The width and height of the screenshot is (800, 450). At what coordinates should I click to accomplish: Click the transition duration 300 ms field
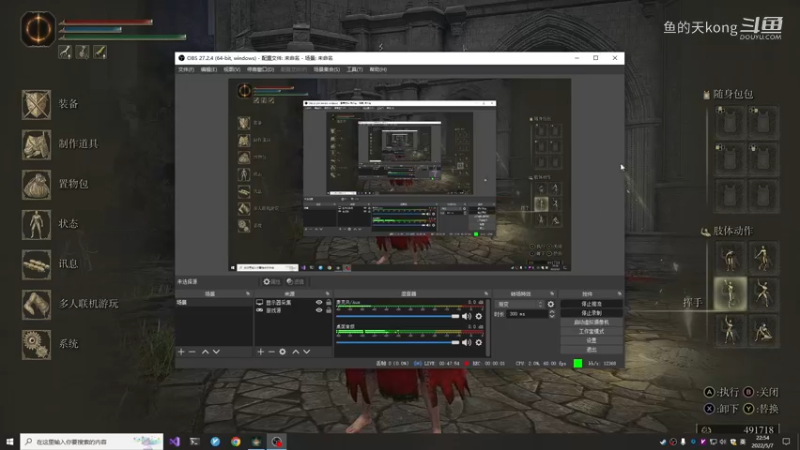528,314
